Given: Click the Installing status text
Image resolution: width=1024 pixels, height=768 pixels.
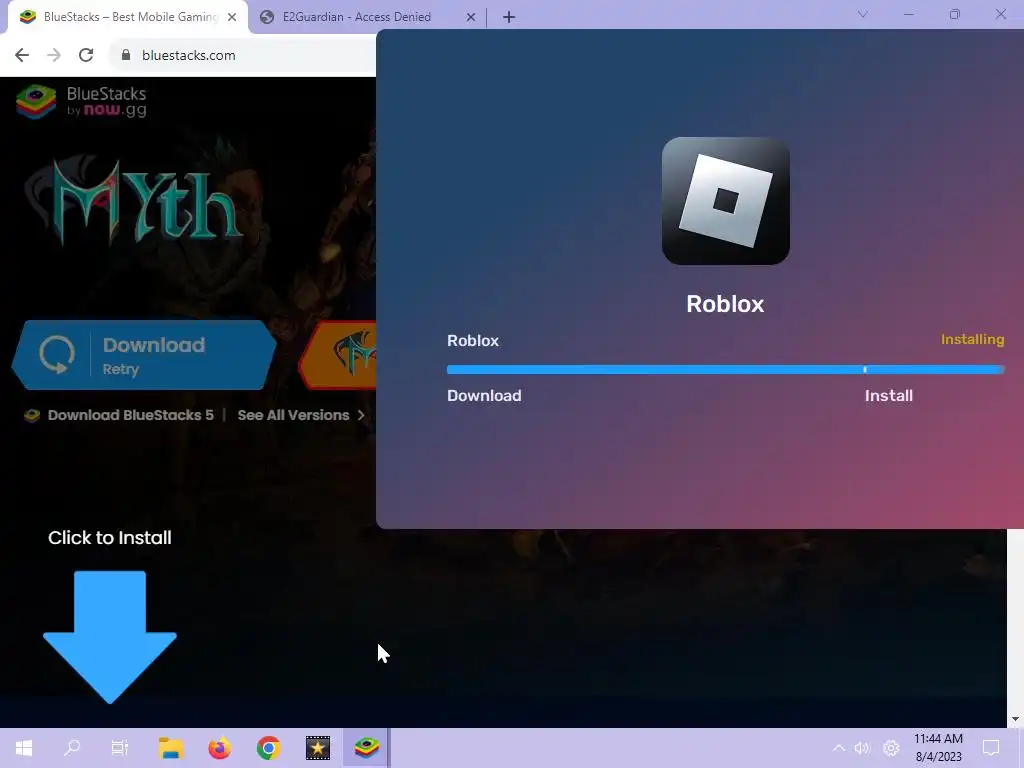Looking at the screenshot, I should coord(972,339).
